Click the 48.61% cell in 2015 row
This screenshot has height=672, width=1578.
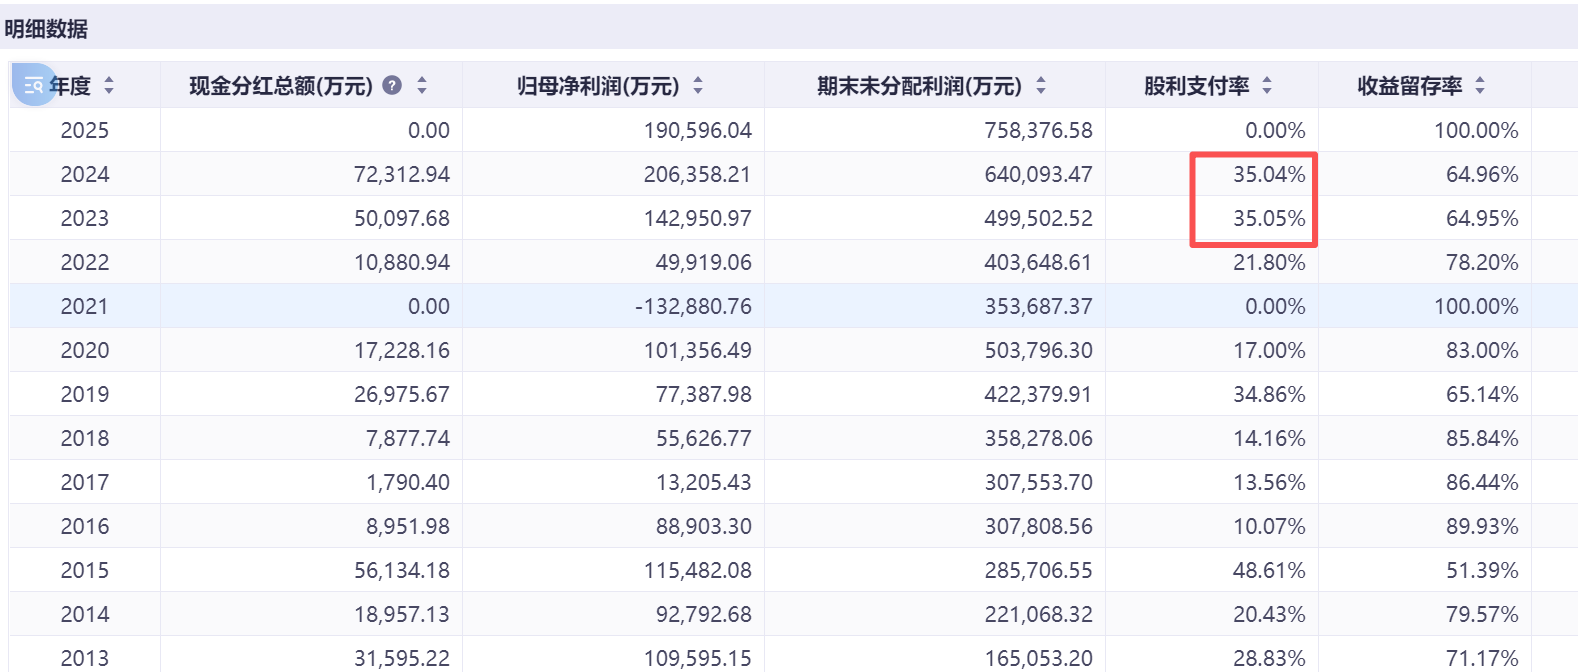[x=1268, y=570]
